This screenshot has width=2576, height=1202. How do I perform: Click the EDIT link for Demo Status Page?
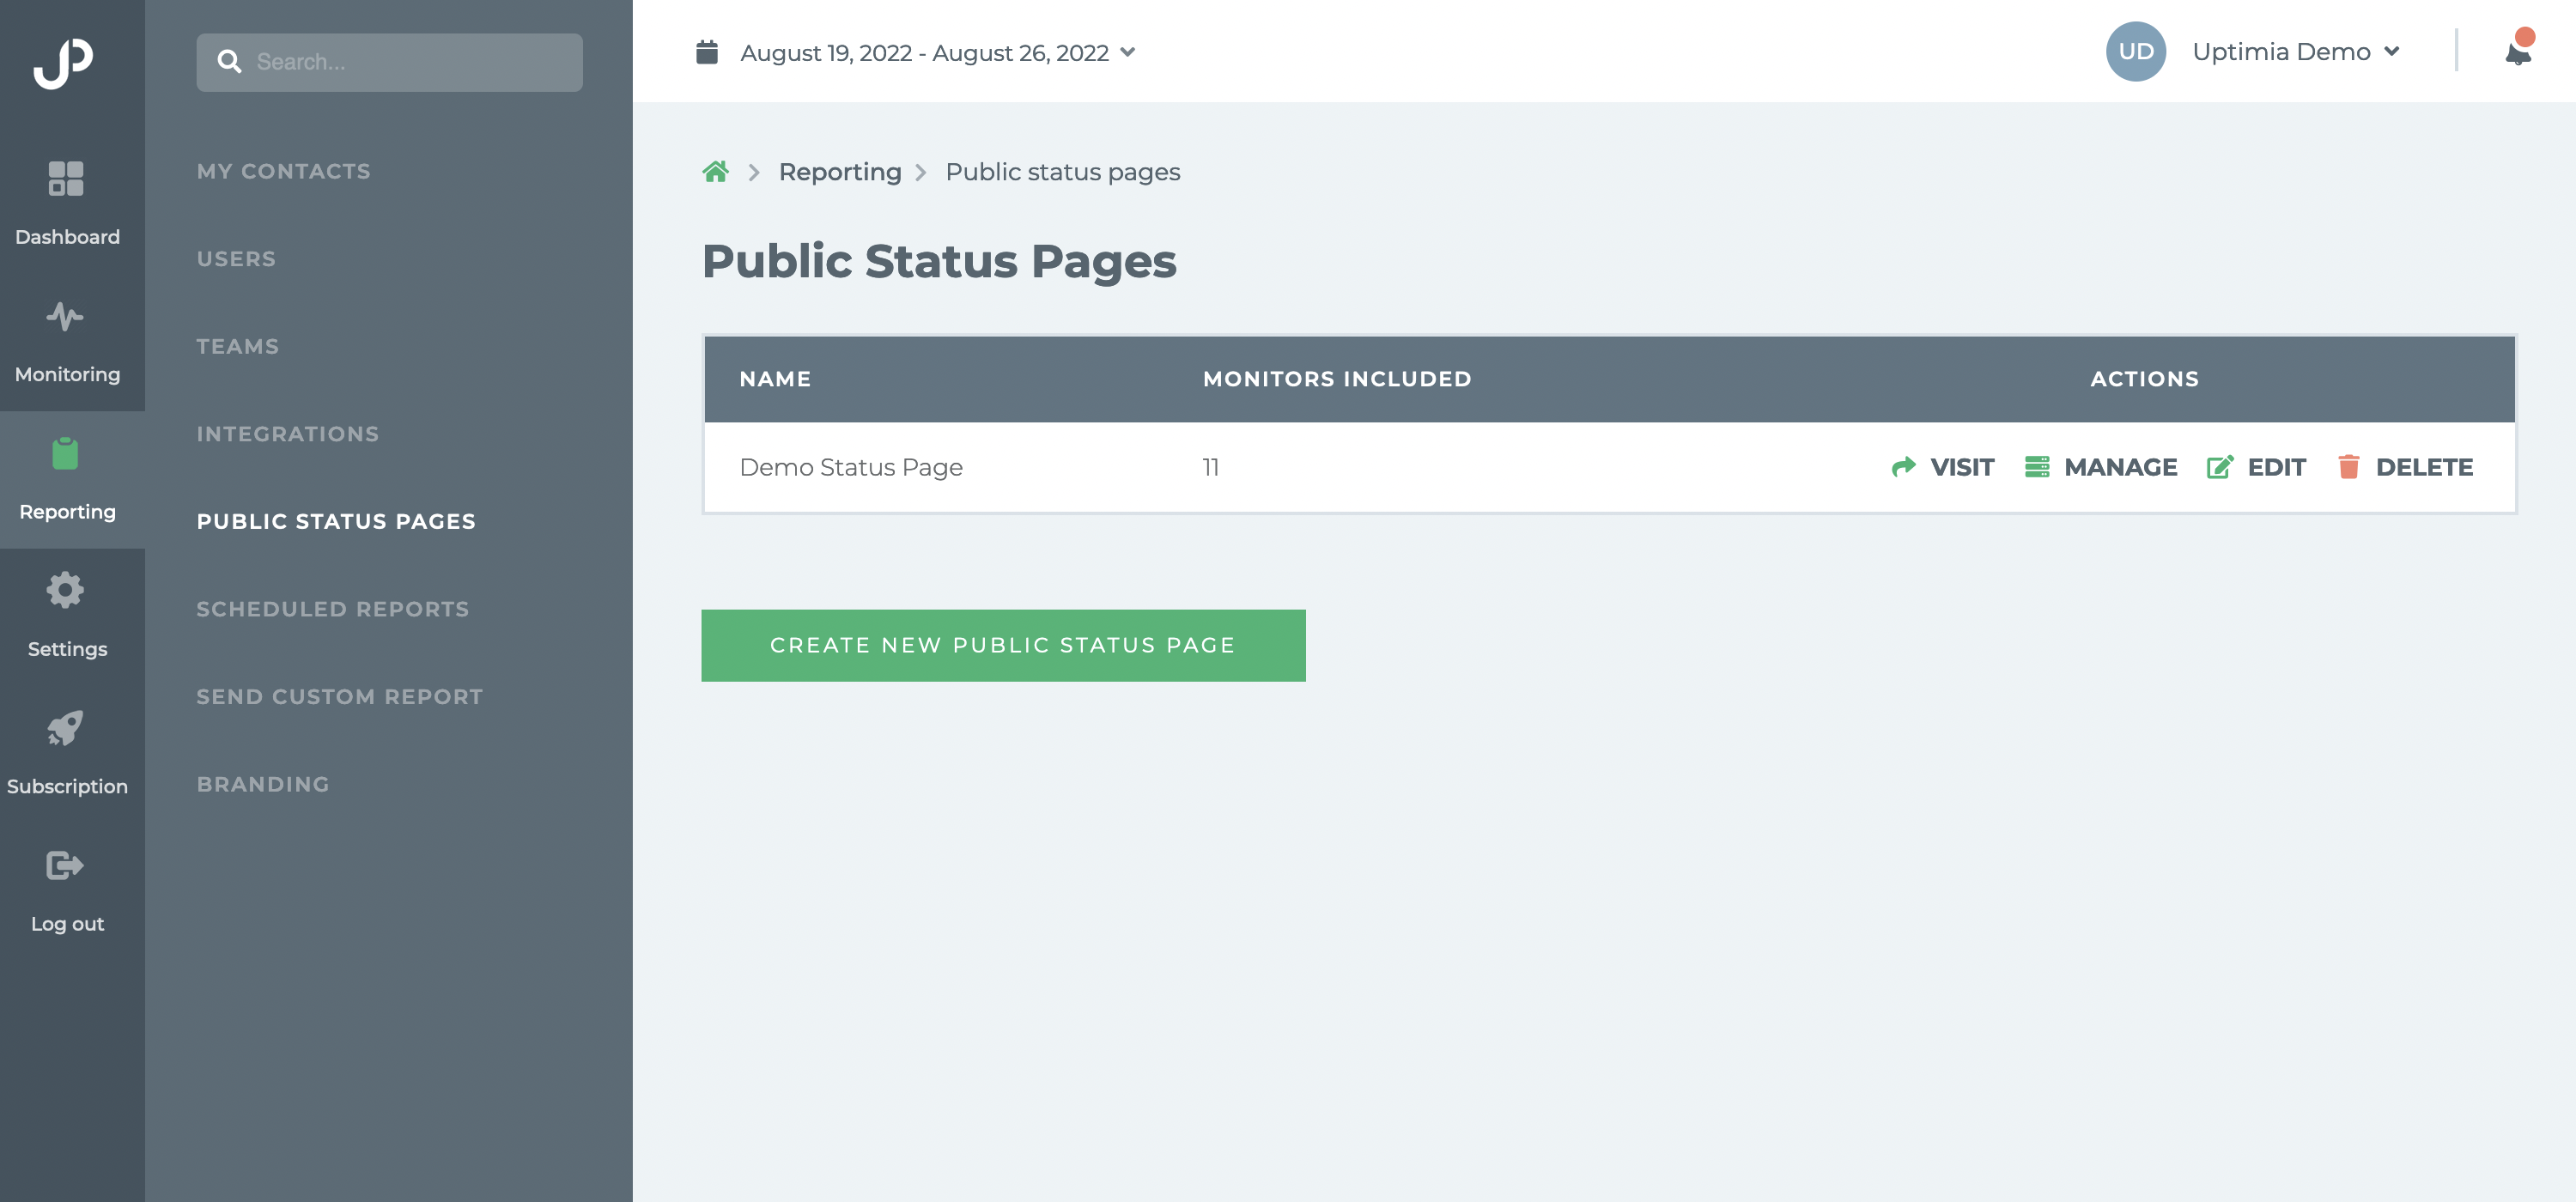[x=2277, y=467]
